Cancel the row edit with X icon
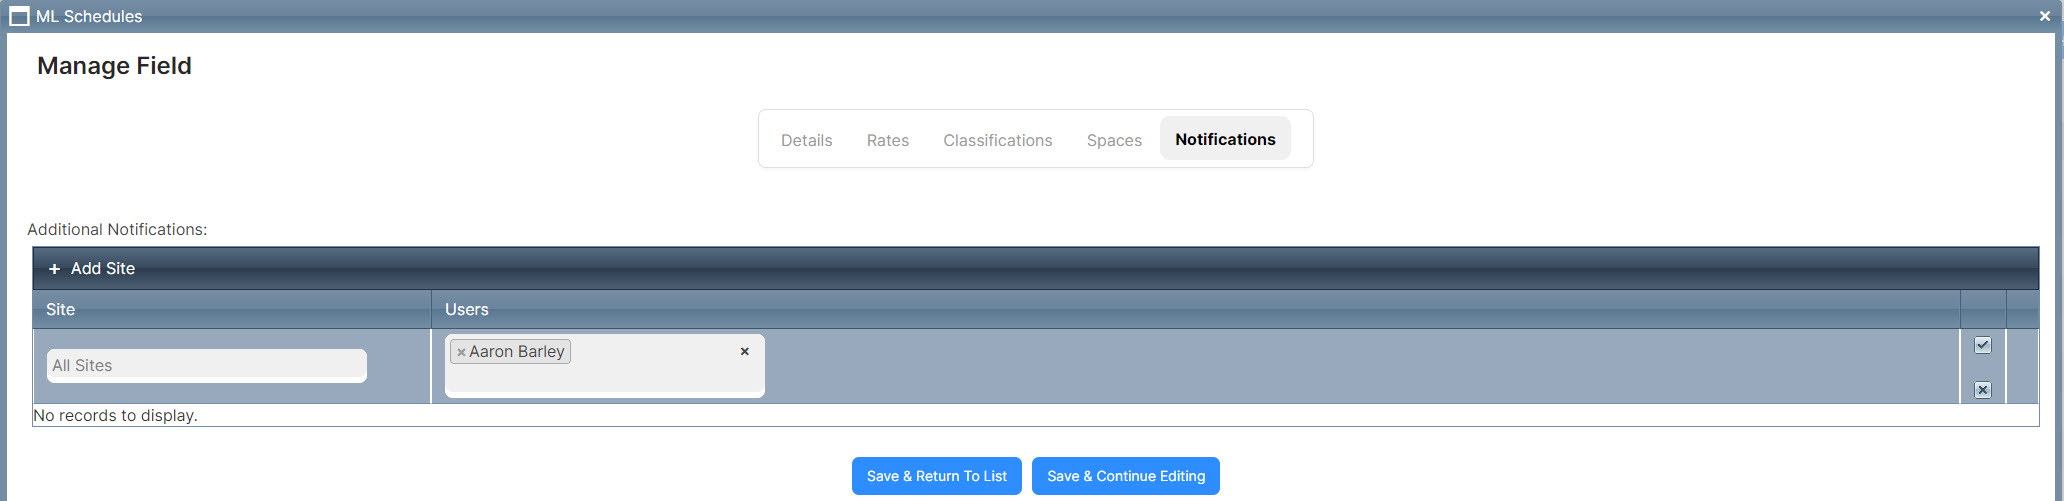 pyautogui.click(x=1983, y=390)
